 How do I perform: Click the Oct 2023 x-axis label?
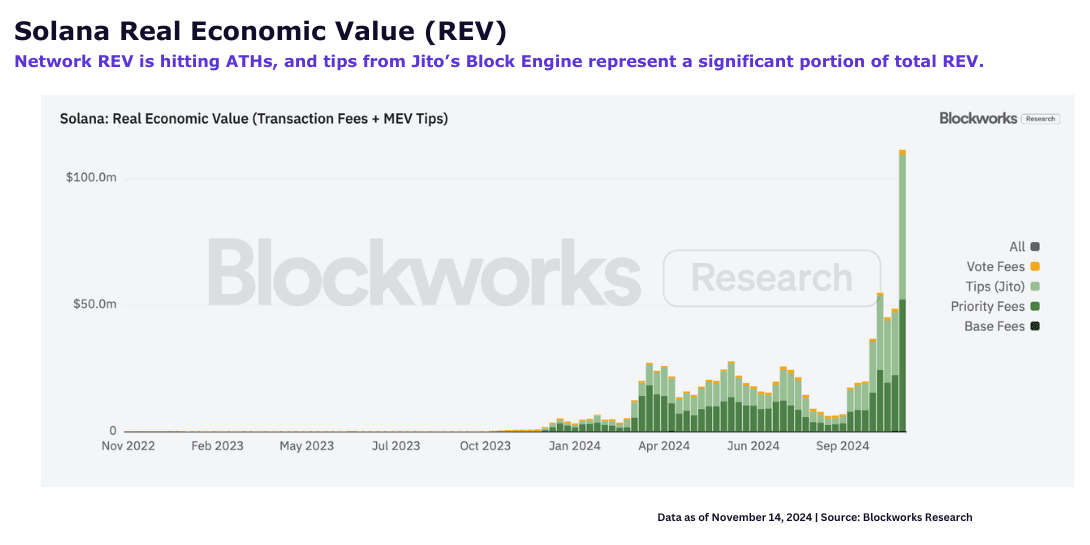(485, 446)
